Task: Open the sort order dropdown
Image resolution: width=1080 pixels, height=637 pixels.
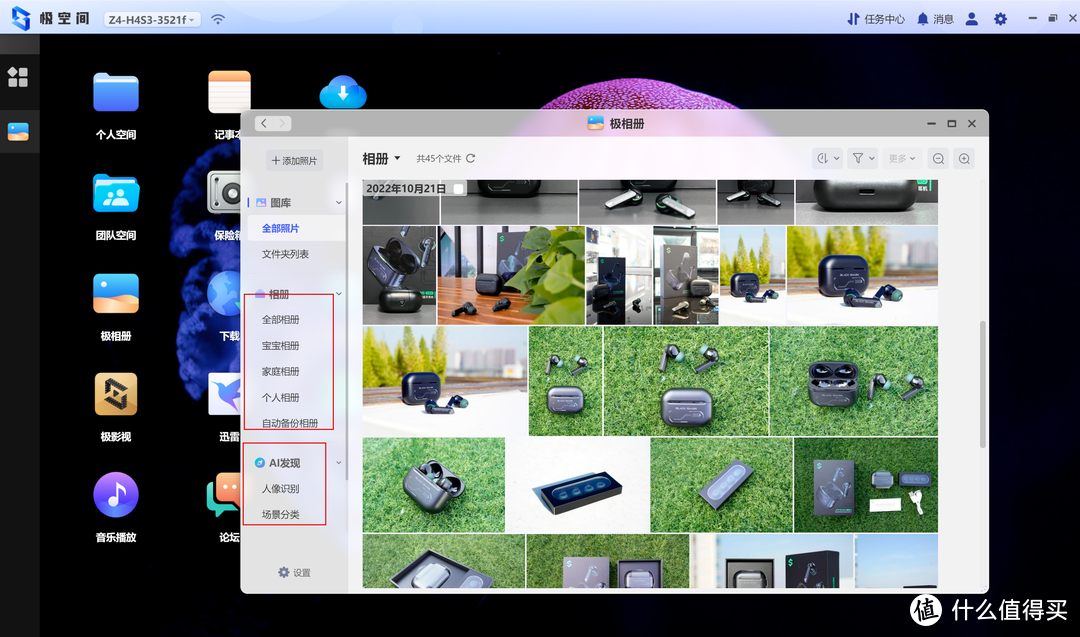Action: click(x=827, y=158)
